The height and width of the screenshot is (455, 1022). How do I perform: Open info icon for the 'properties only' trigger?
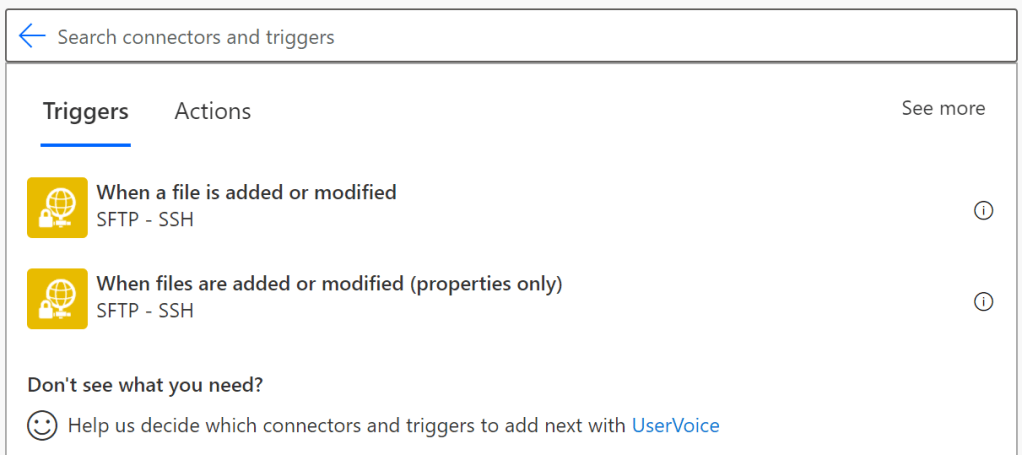click(983, 302)
